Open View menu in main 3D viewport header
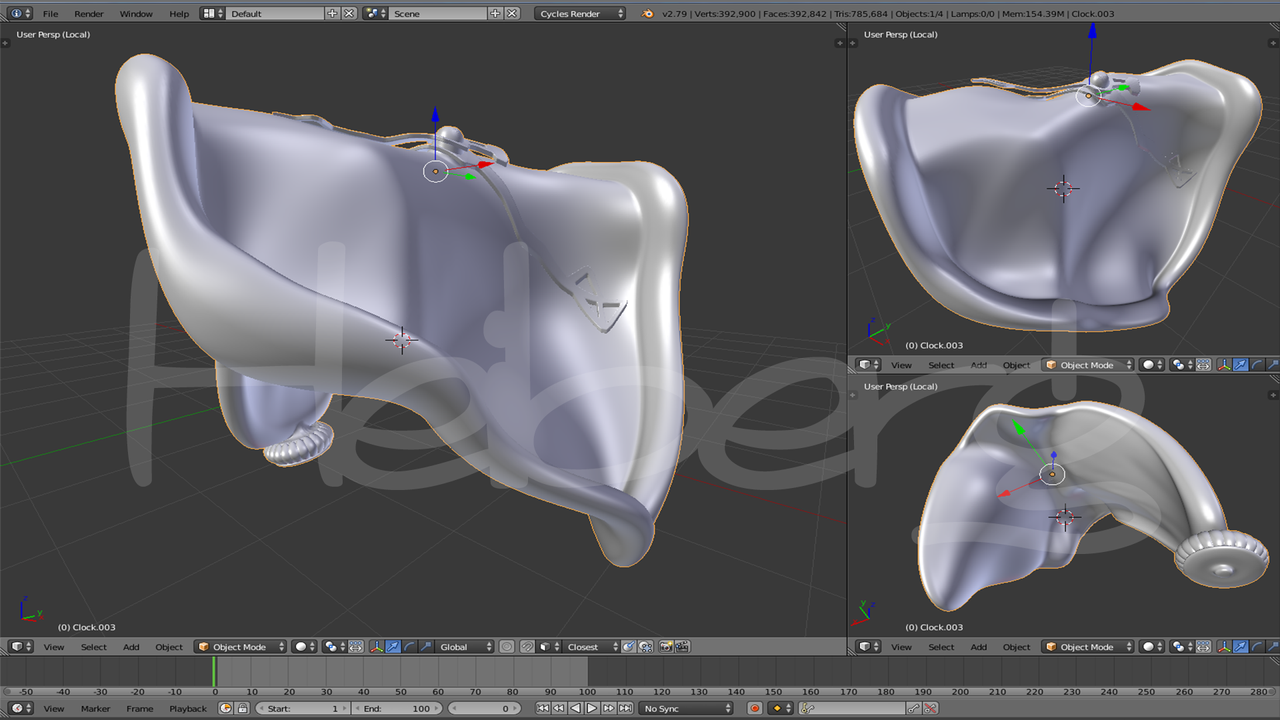The width and height of the screenshot is (1280, 720). click(x=54, y=647)
